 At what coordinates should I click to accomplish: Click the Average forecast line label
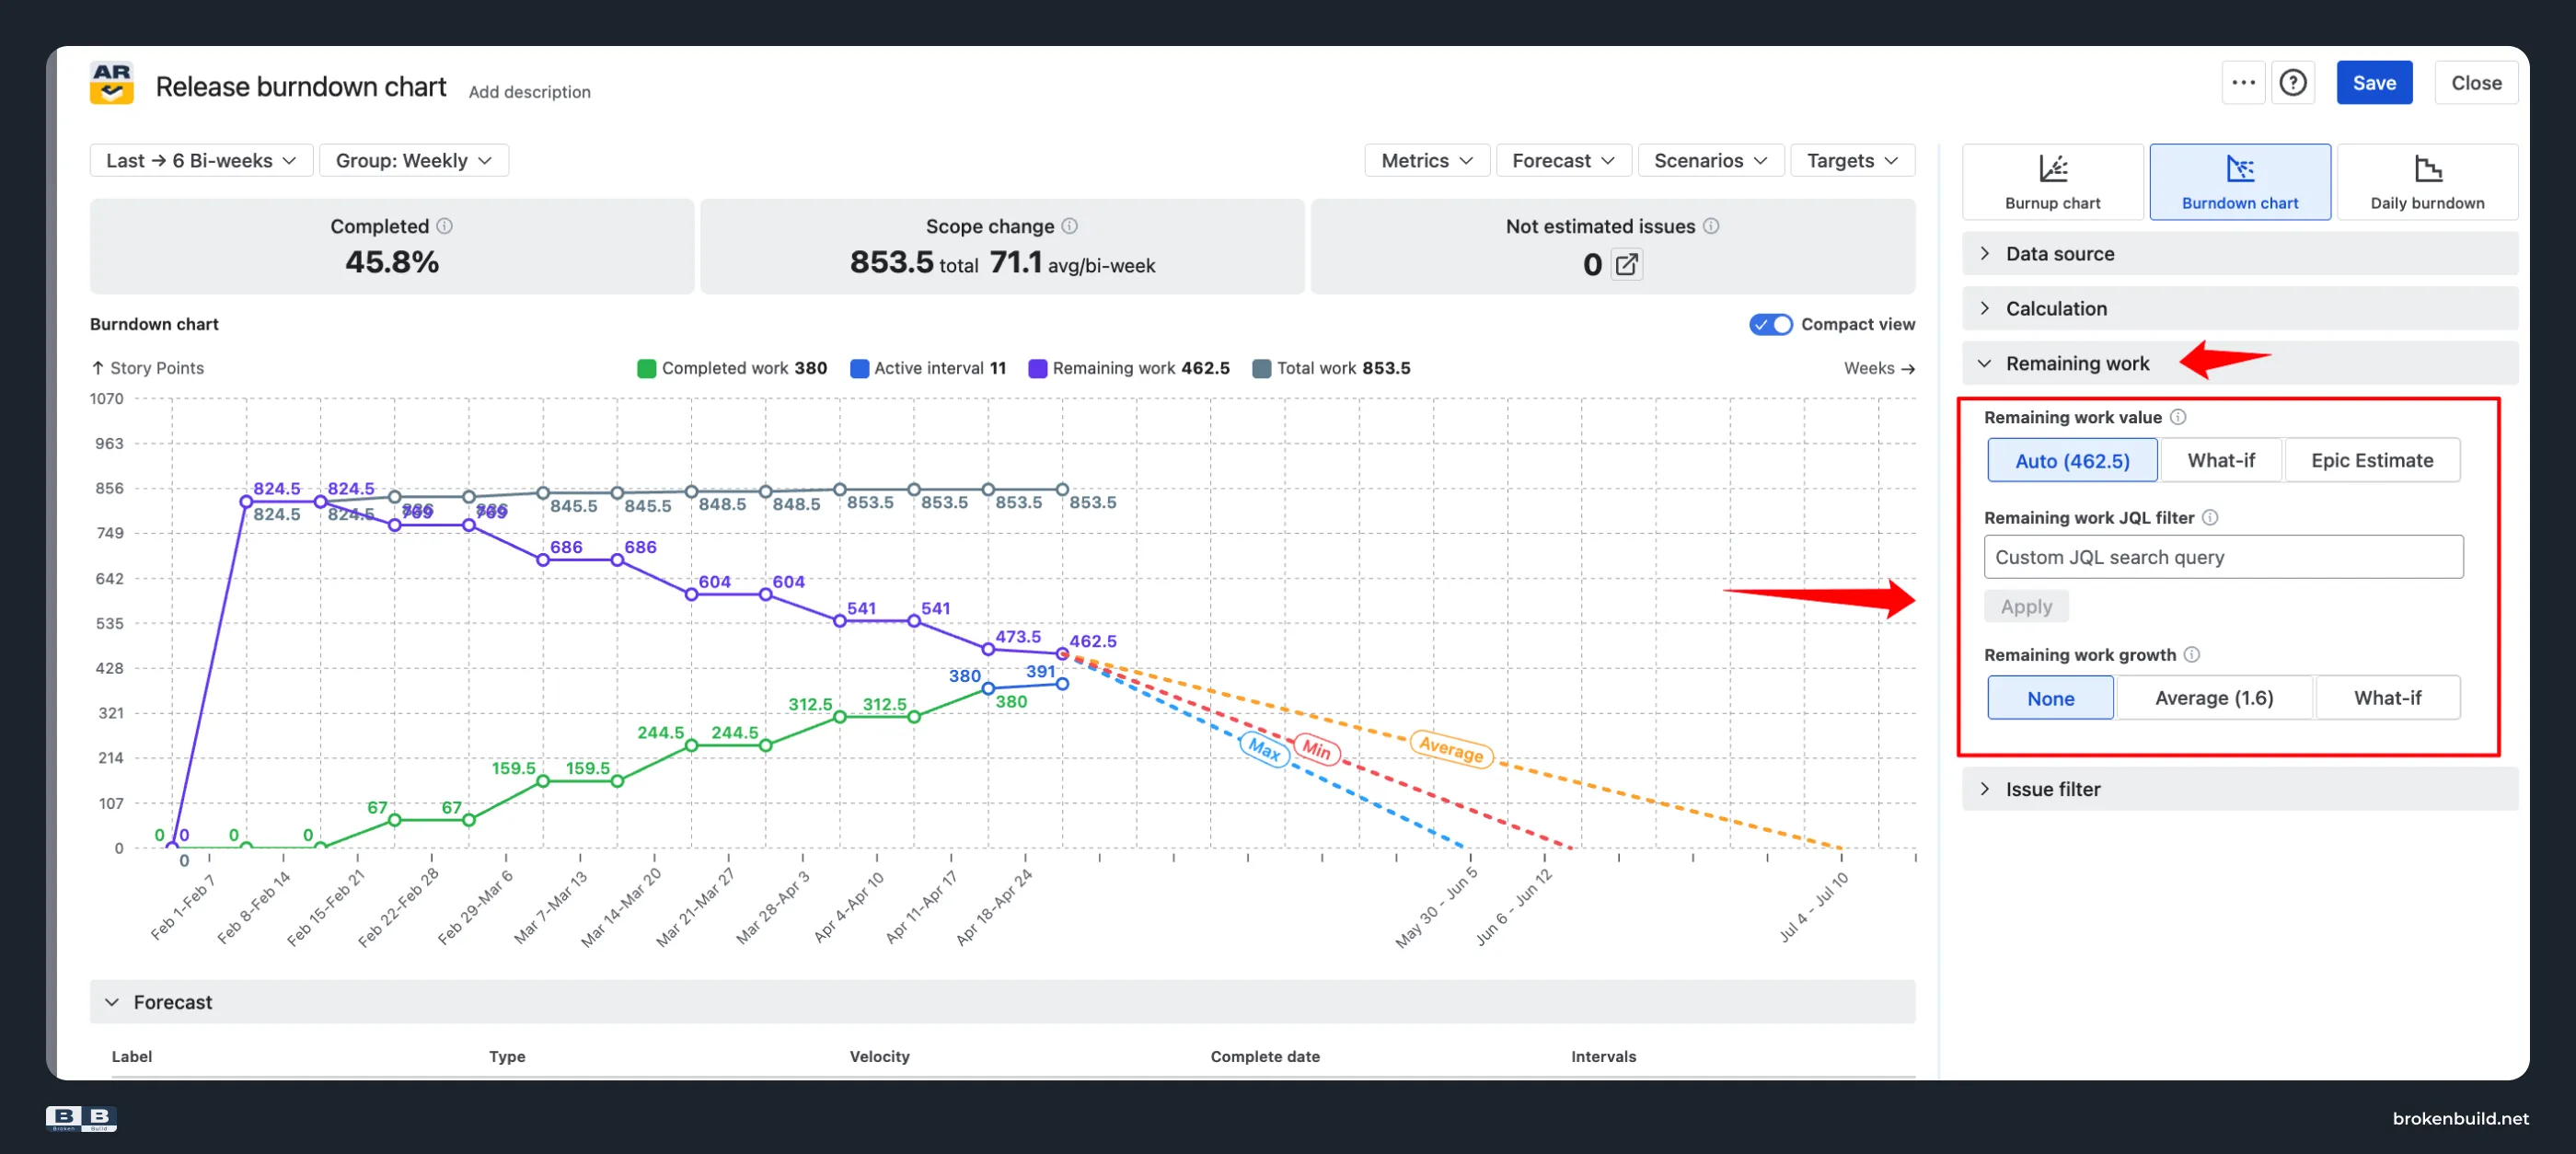point(1451,748)
